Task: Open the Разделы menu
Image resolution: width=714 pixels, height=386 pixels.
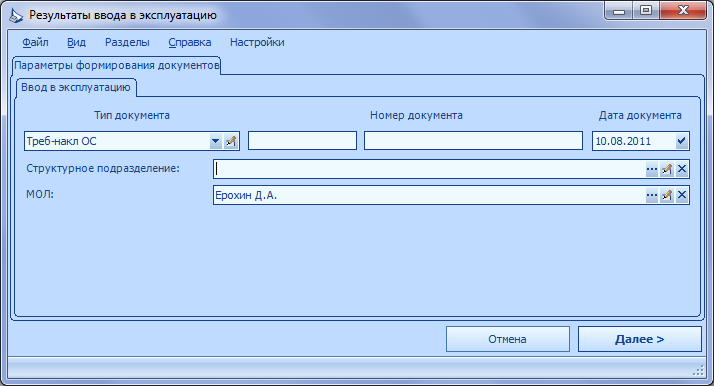Action: coord(127,42)
